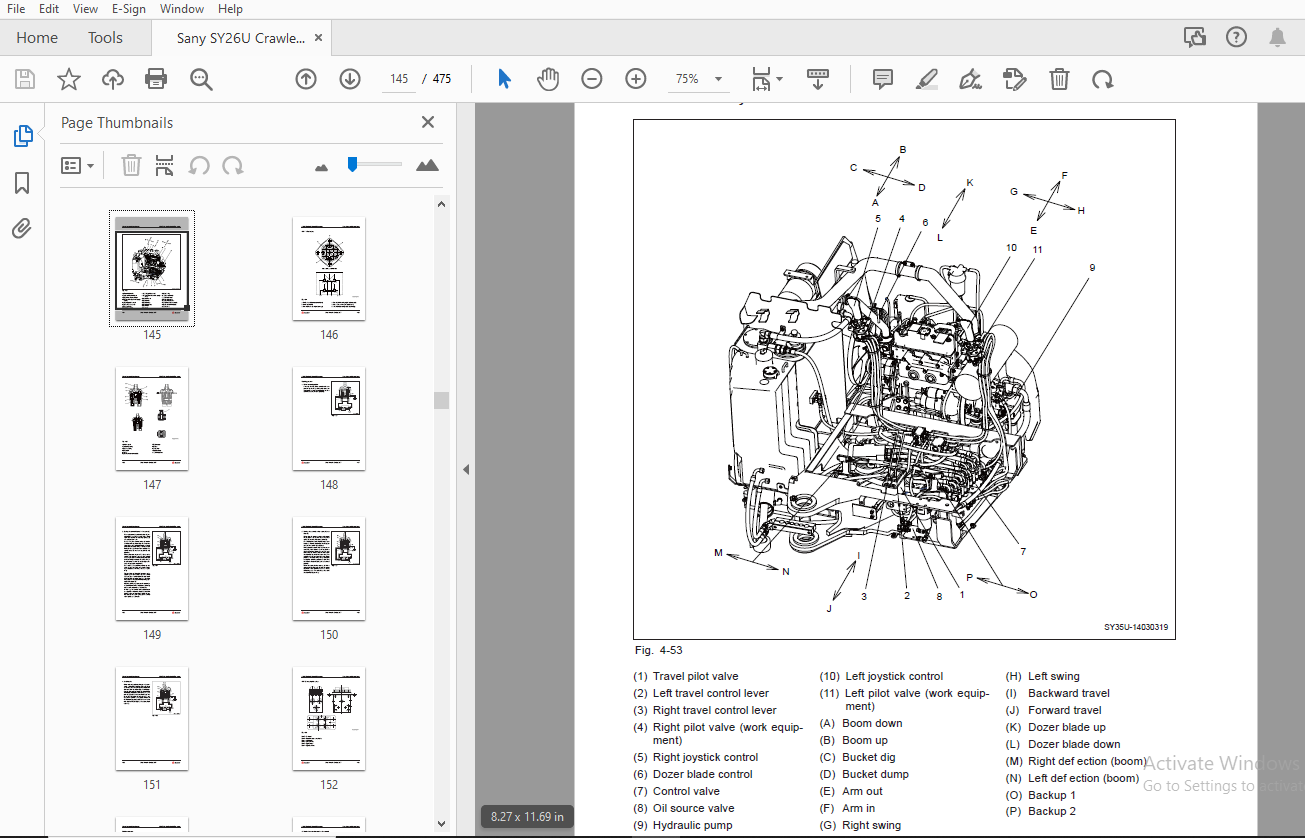
Task: Select page 151 thumbnail
Action: pyautogui.click(x=152, y=719)
